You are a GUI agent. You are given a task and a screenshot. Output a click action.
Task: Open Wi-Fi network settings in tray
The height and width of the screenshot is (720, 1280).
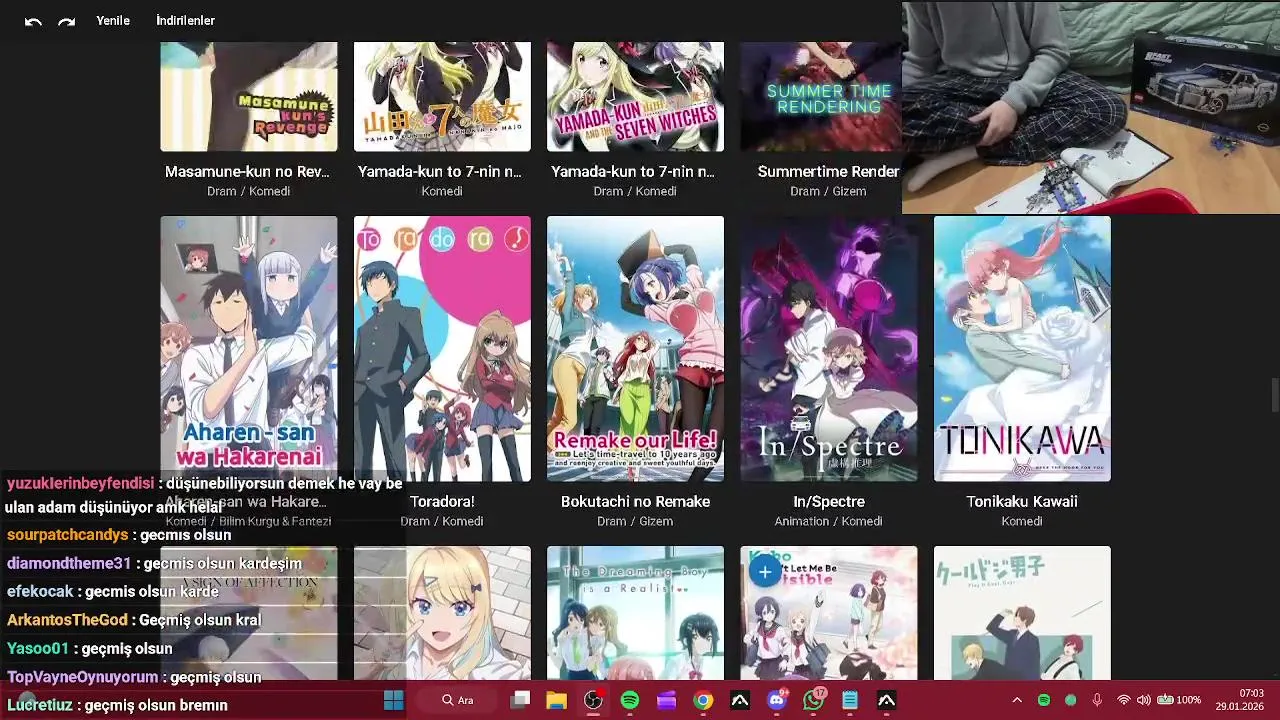(1124, 700)
